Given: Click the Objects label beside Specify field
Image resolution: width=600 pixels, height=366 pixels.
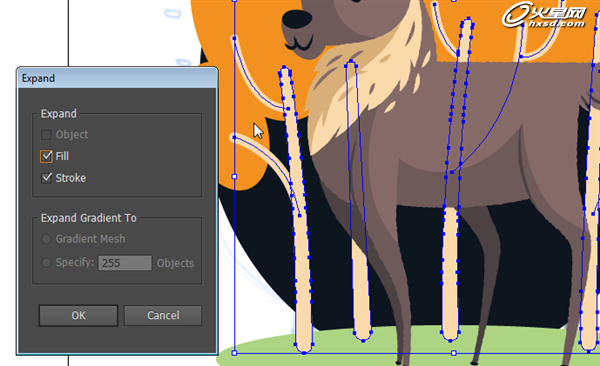Looking at the screenshot, I should tap(175, 263).
